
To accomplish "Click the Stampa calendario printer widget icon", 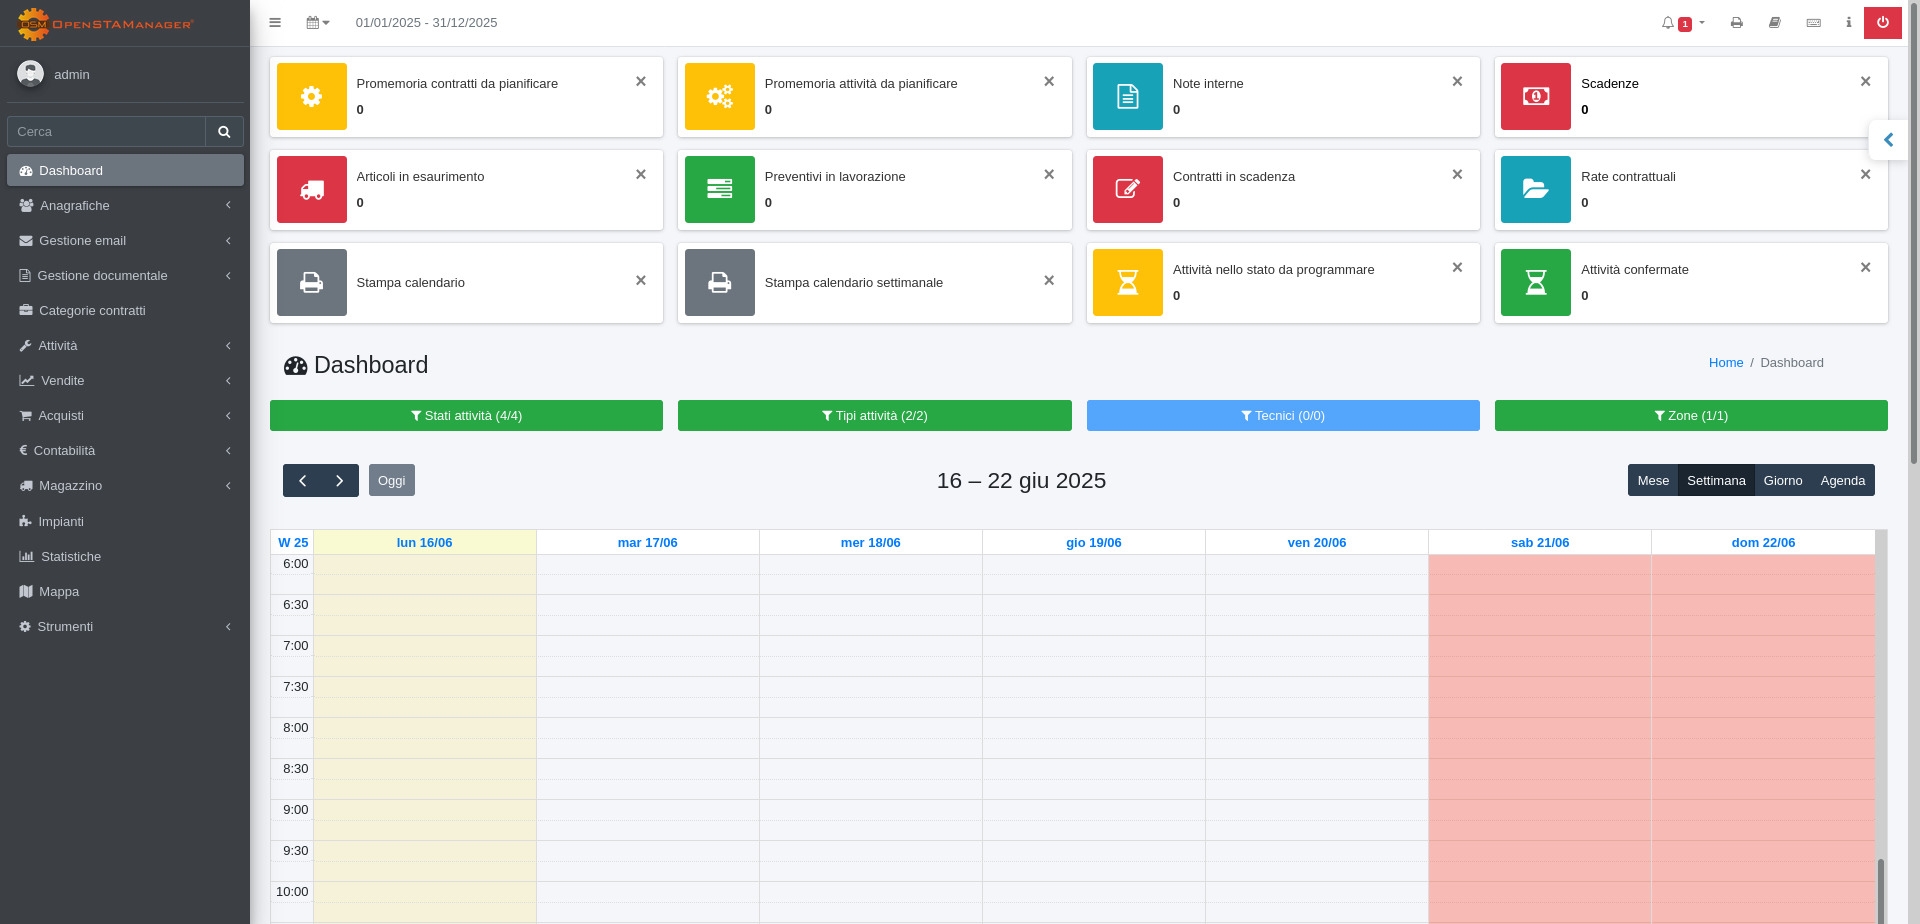I will [312, 283].
